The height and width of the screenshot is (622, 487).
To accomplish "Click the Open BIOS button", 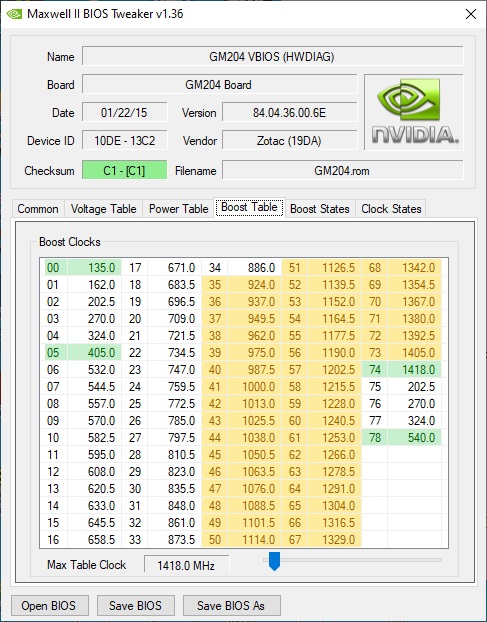I will (49, 606).
